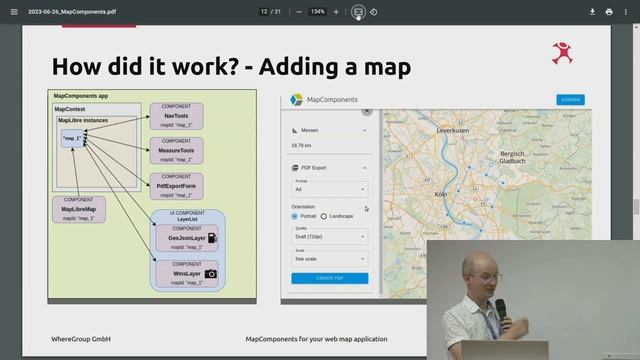This screenshot has width=640, height=360.
Task: Click the GeoJsonLayer component box
Action: coord(187,238)
